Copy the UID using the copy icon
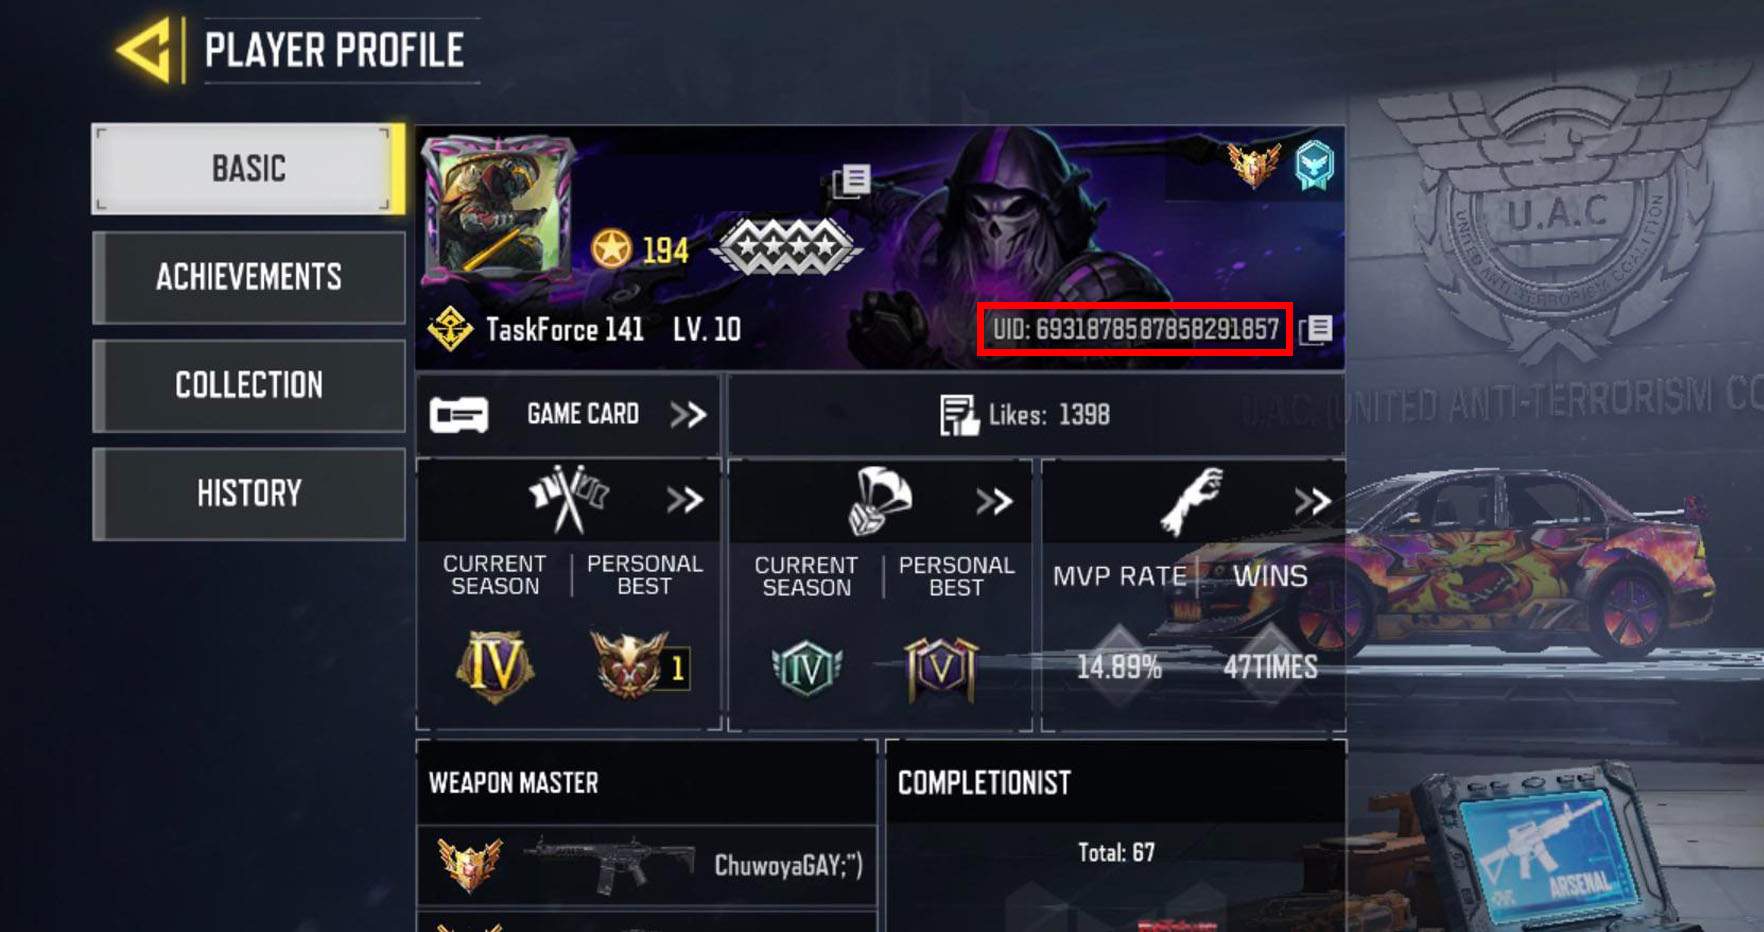 pos(1316,329)
